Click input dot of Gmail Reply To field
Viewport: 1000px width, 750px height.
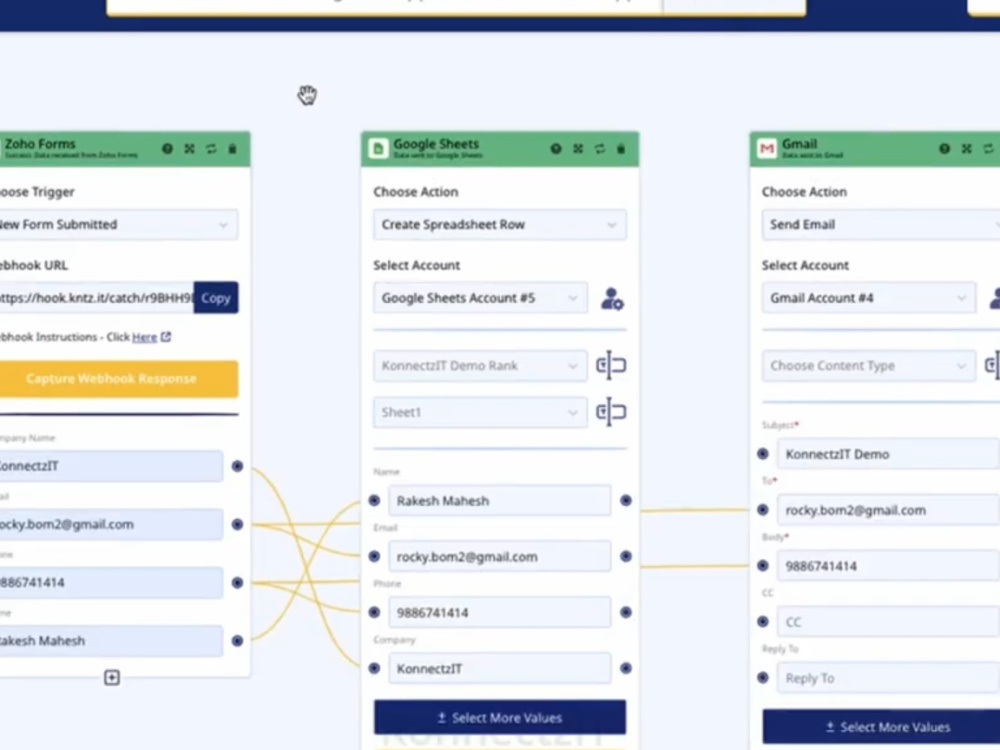click(x=763, y=678)
